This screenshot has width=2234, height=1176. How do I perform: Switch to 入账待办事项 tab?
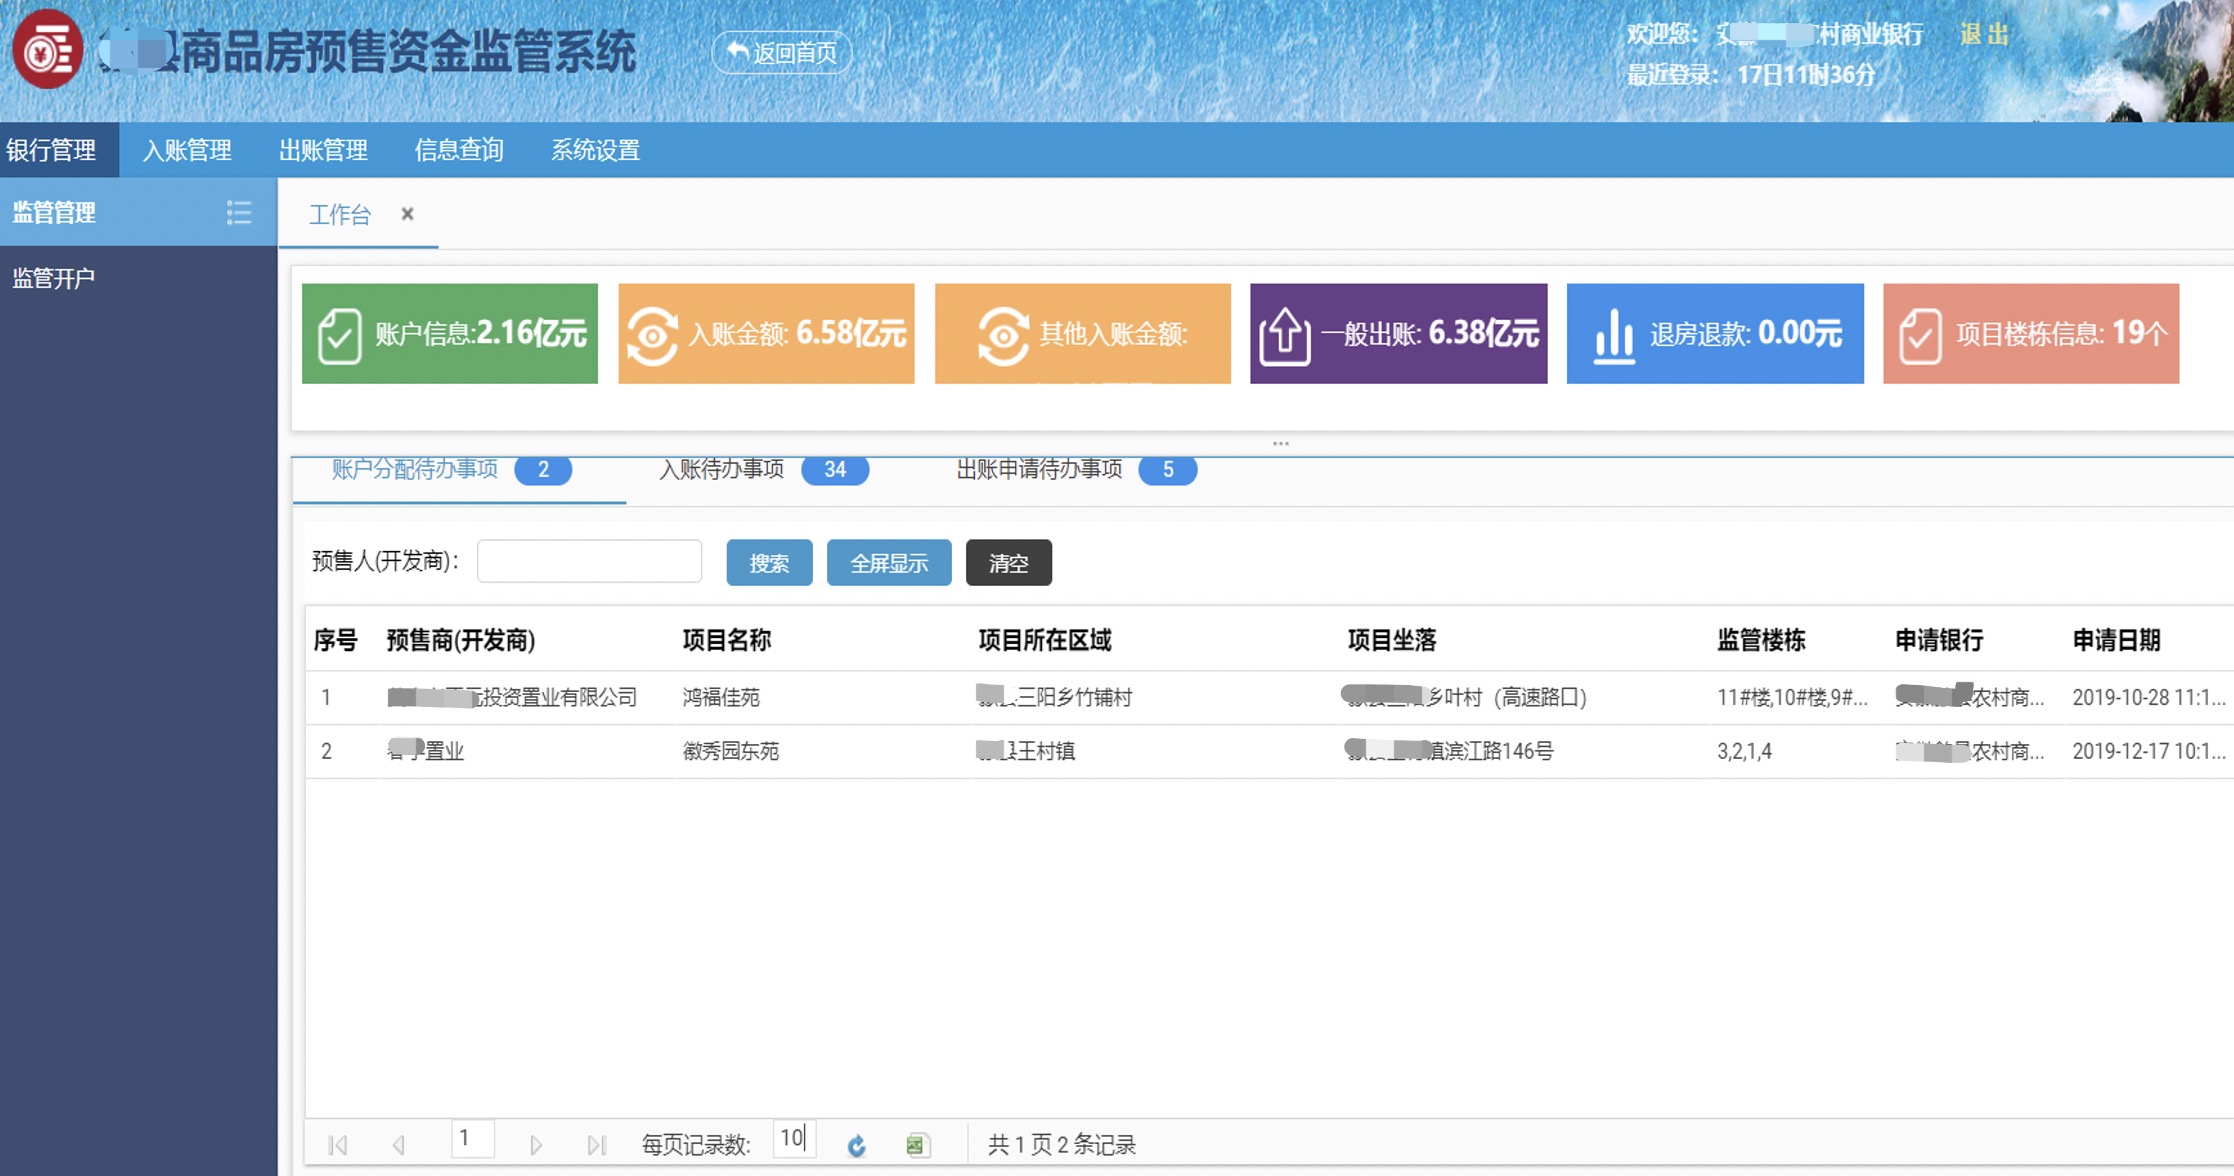tap(722, 469)
